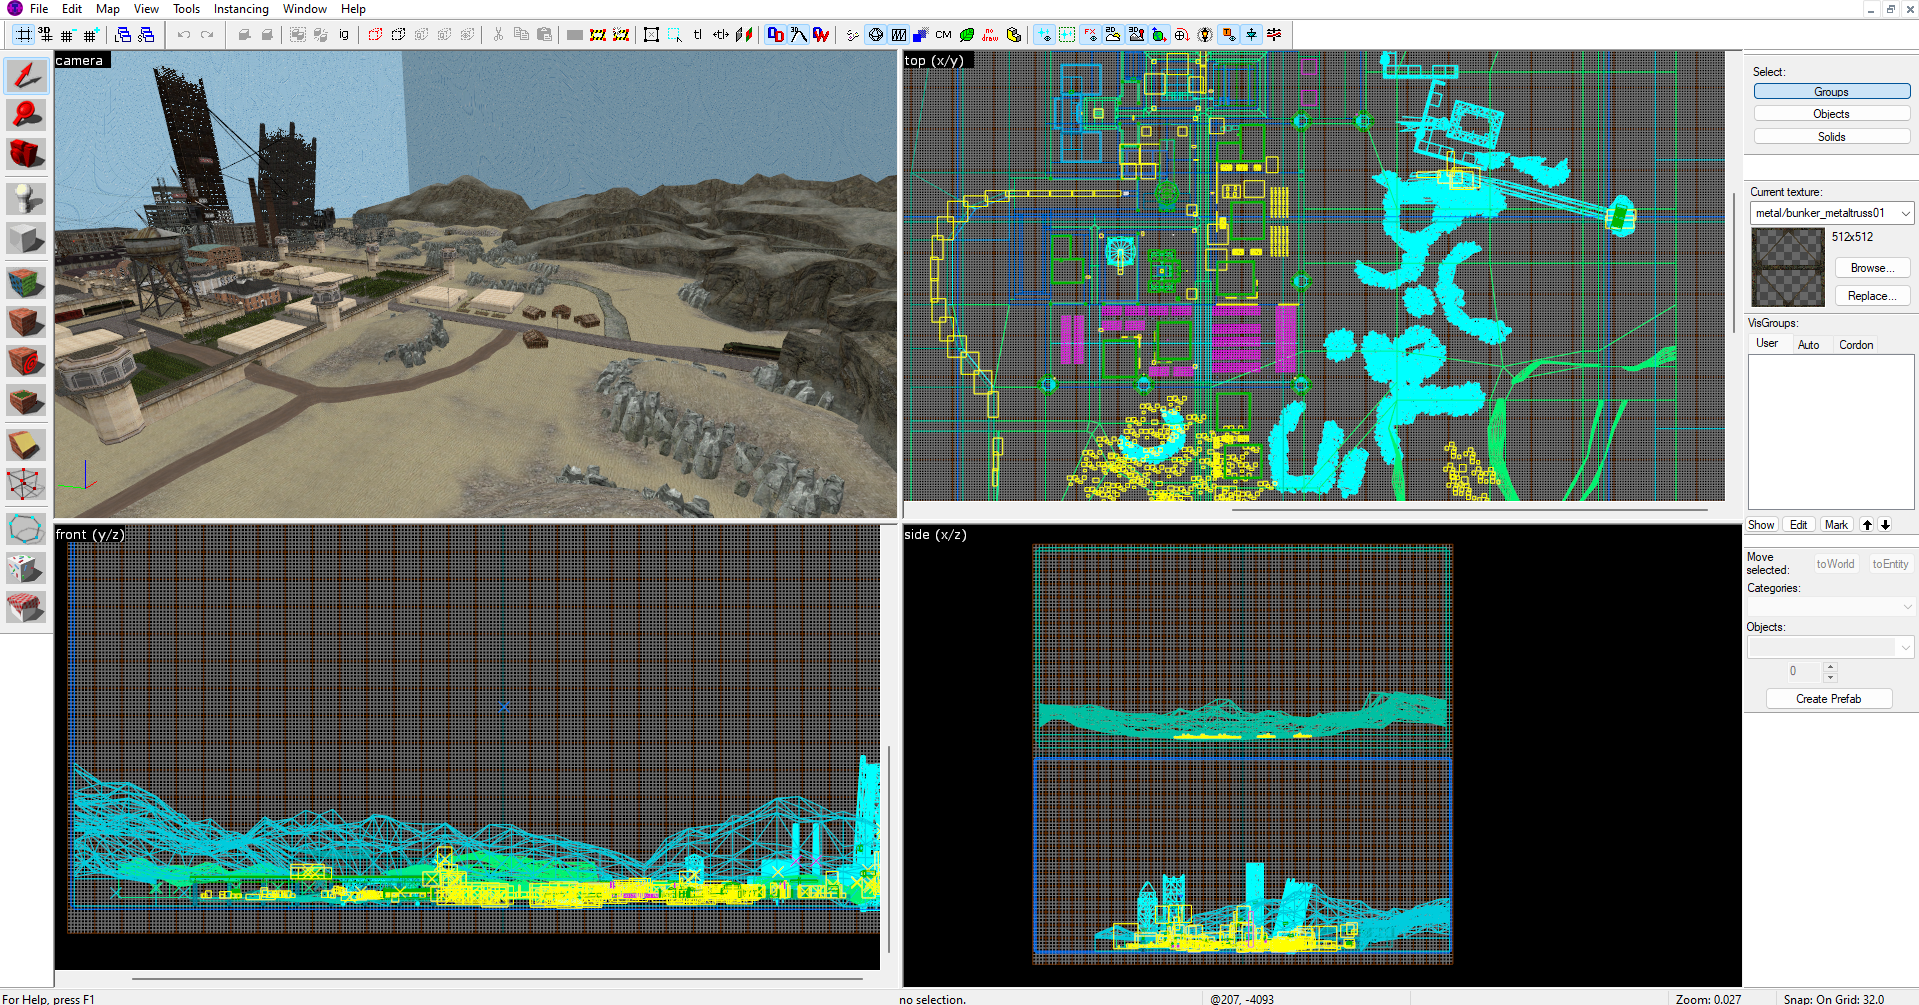This screenshot has height=1005, width=1919.
Task: Pick the Entity tool lightbulb icon
Action: (26, 198)
